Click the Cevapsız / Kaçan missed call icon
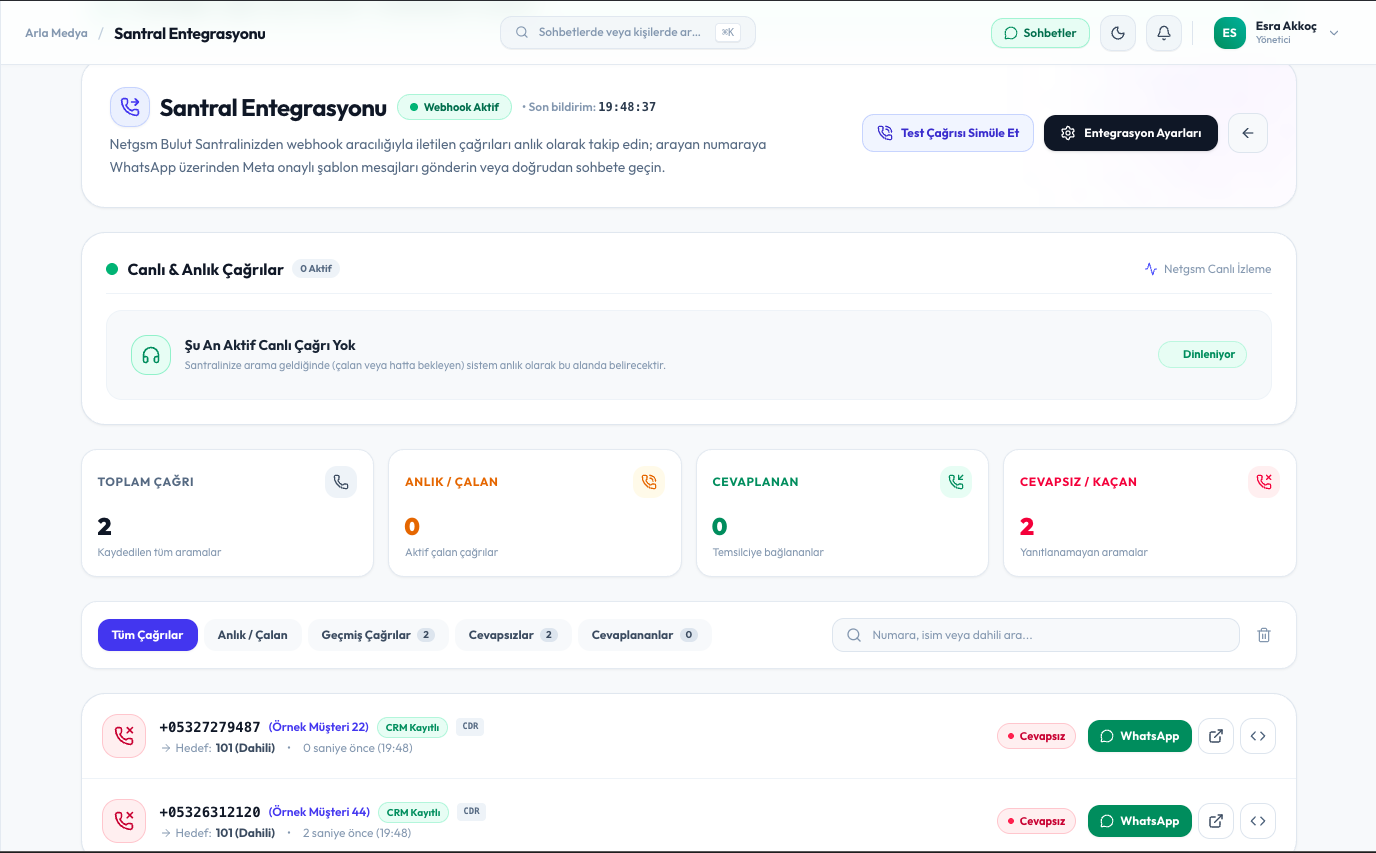The image size is (1376, 853). click(x=1264, y=482)
